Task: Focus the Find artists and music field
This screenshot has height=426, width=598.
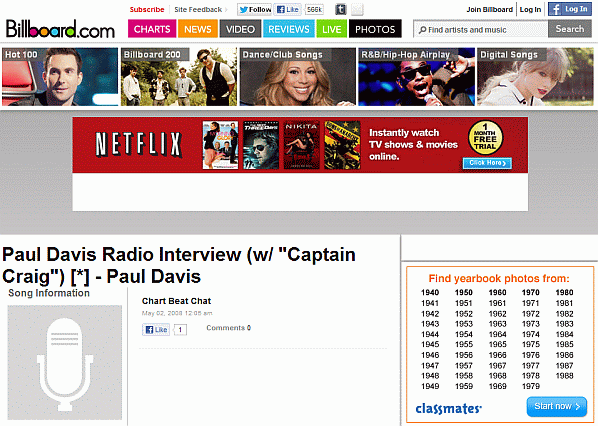Action: click(481, 29)
